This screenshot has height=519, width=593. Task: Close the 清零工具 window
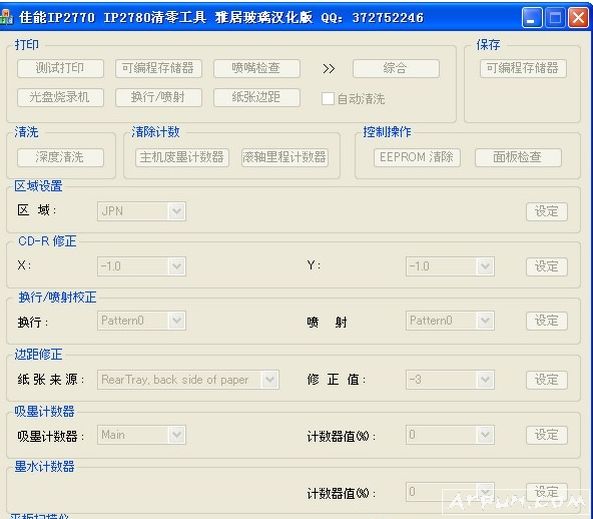[x=578, y=17]
